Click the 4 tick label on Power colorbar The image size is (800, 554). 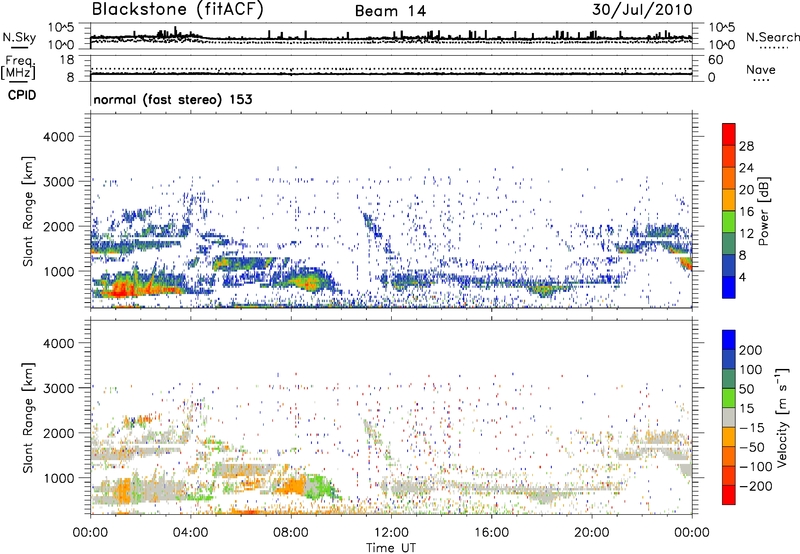click(x=743, y=277)
